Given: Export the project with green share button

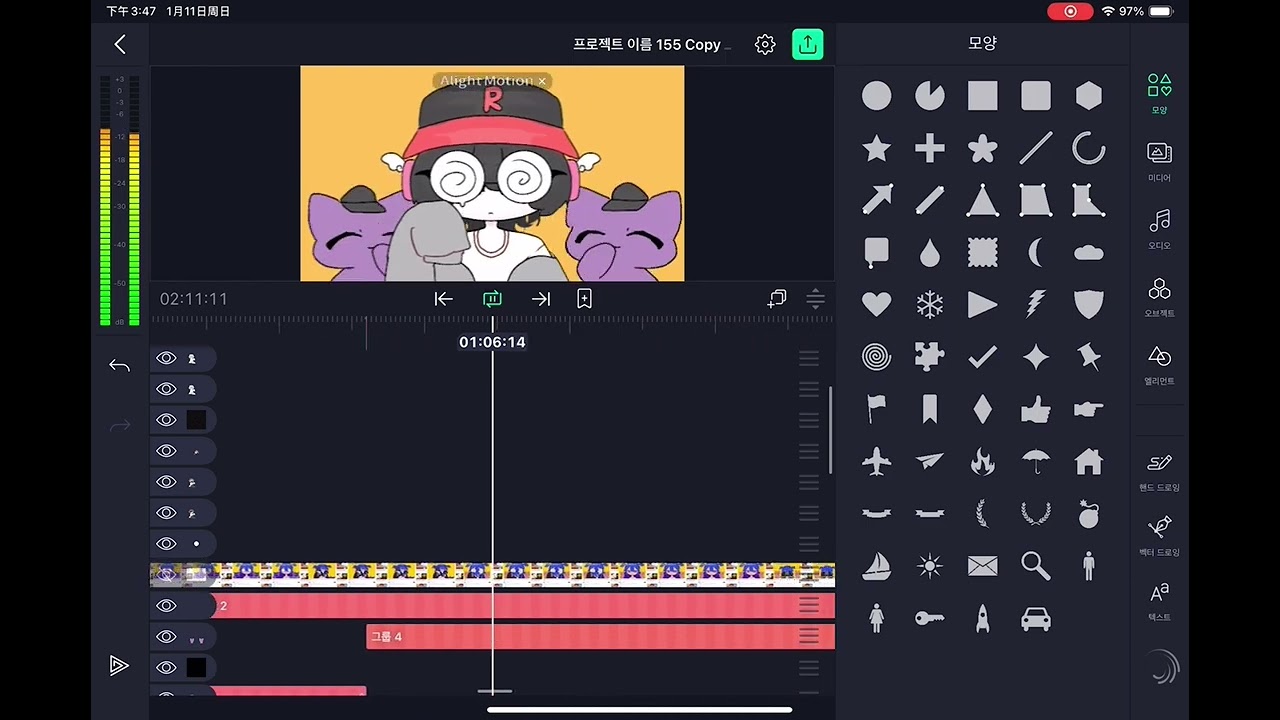Looking at the screenshot, I should [807, 44].
